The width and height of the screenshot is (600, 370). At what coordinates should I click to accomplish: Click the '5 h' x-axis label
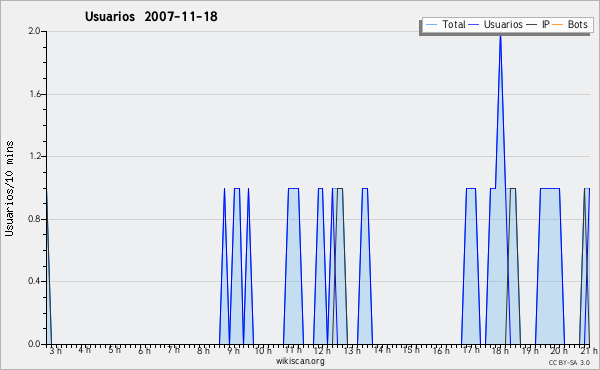pos(114,350)
